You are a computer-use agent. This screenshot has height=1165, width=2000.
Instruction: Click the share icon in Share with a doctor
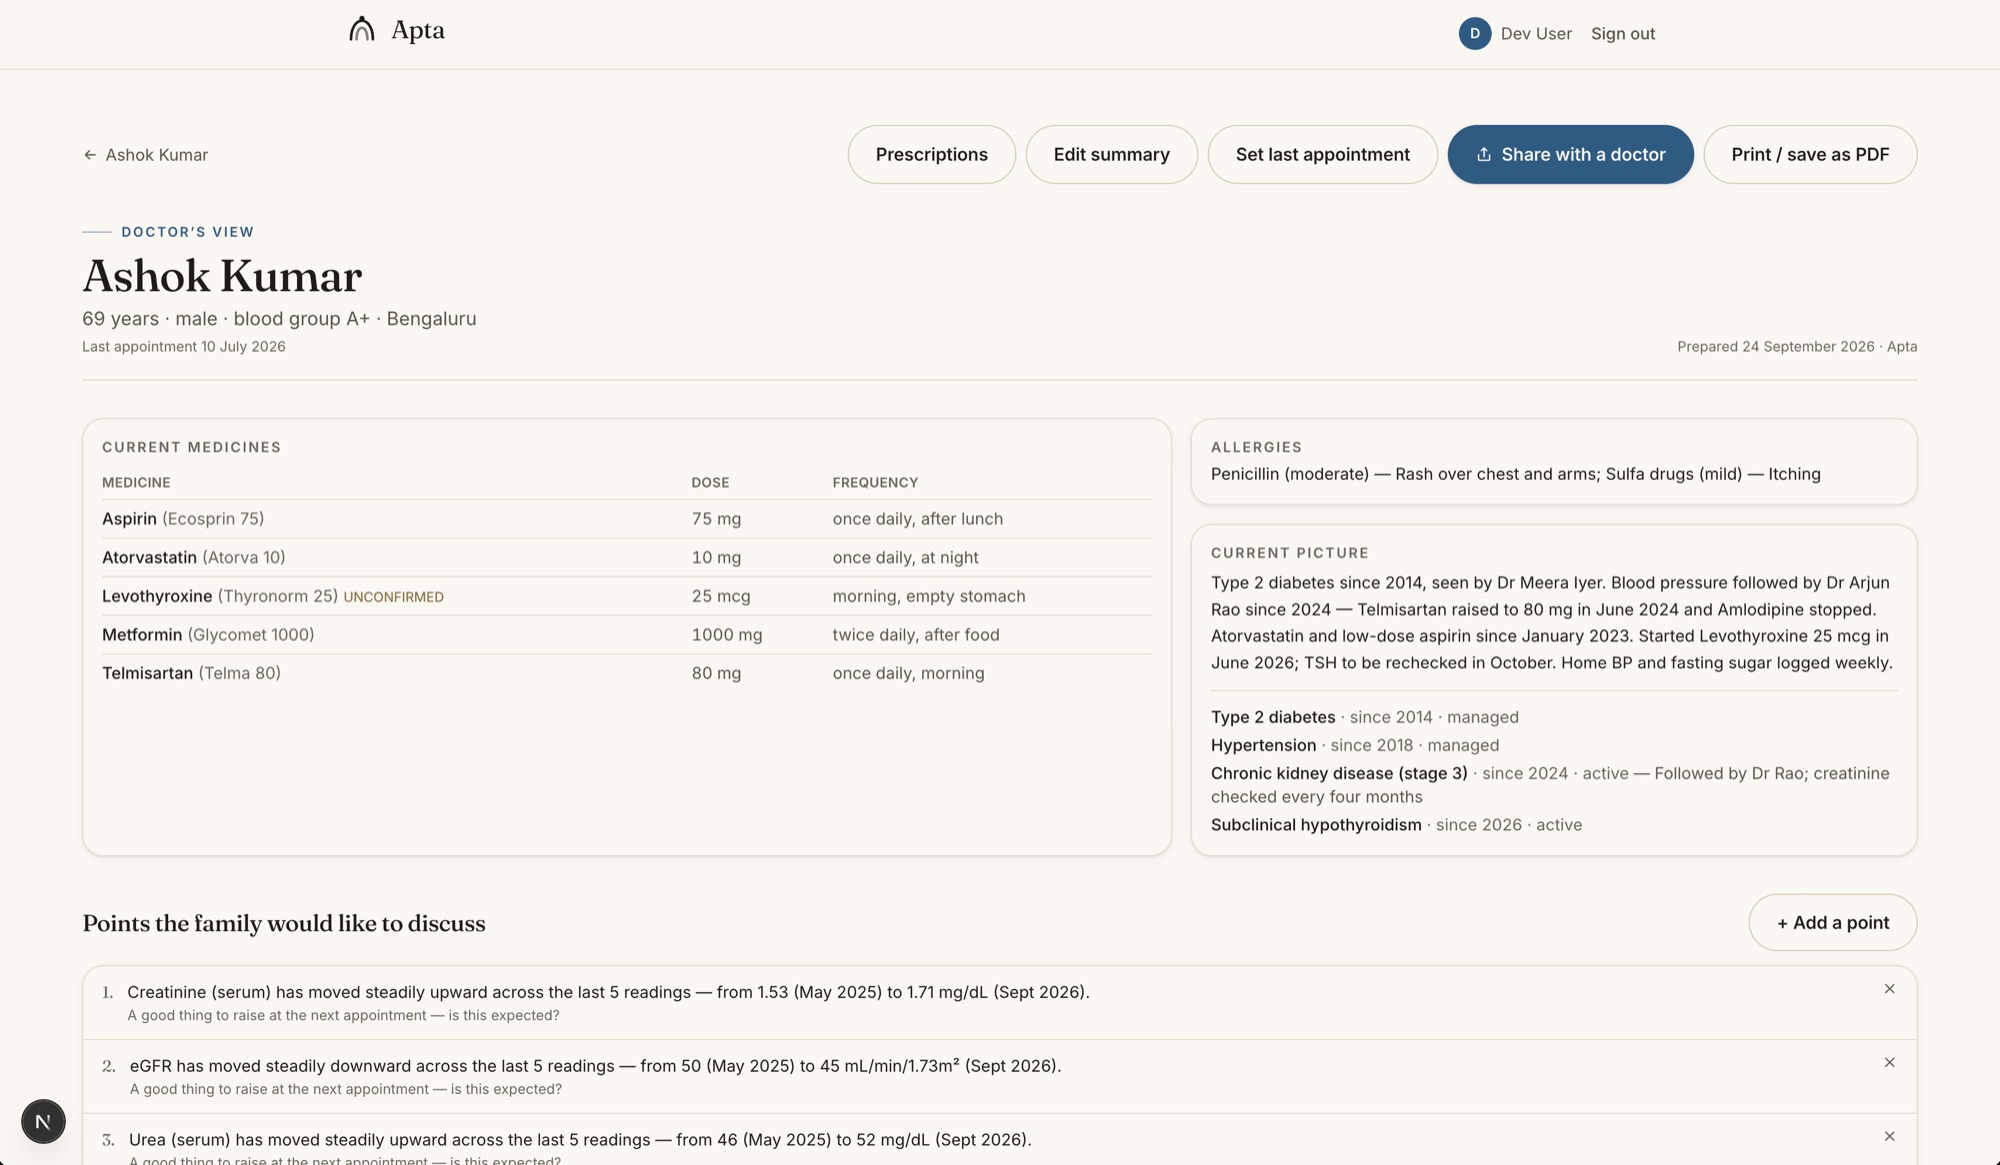point(1484,154)
